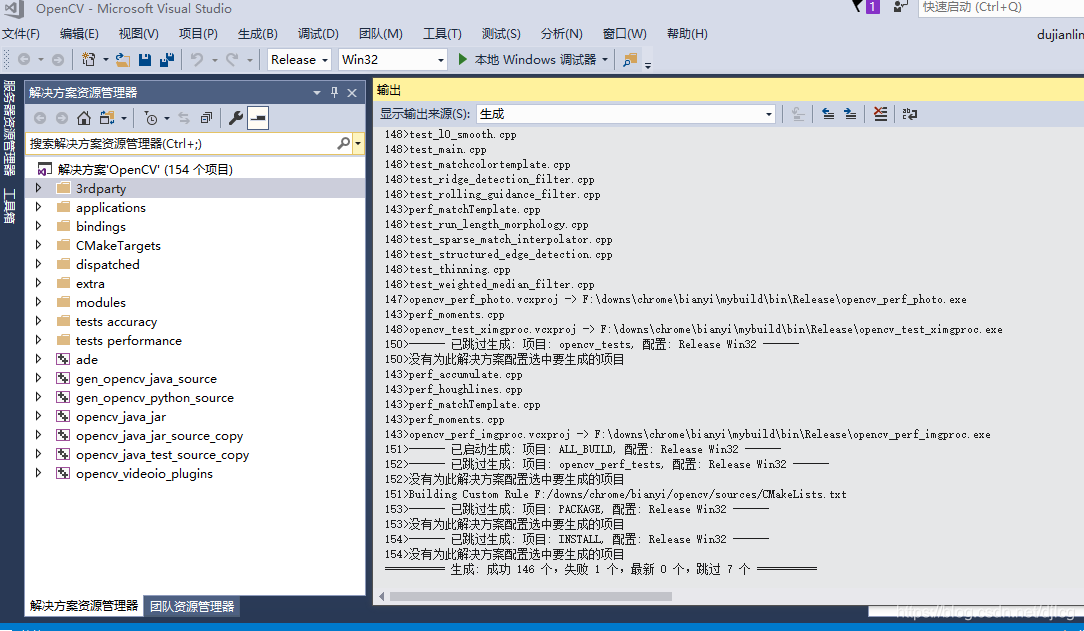
Task: Click the Undo arrow icon
Action: pyautogui.click(x=197, y=60)
